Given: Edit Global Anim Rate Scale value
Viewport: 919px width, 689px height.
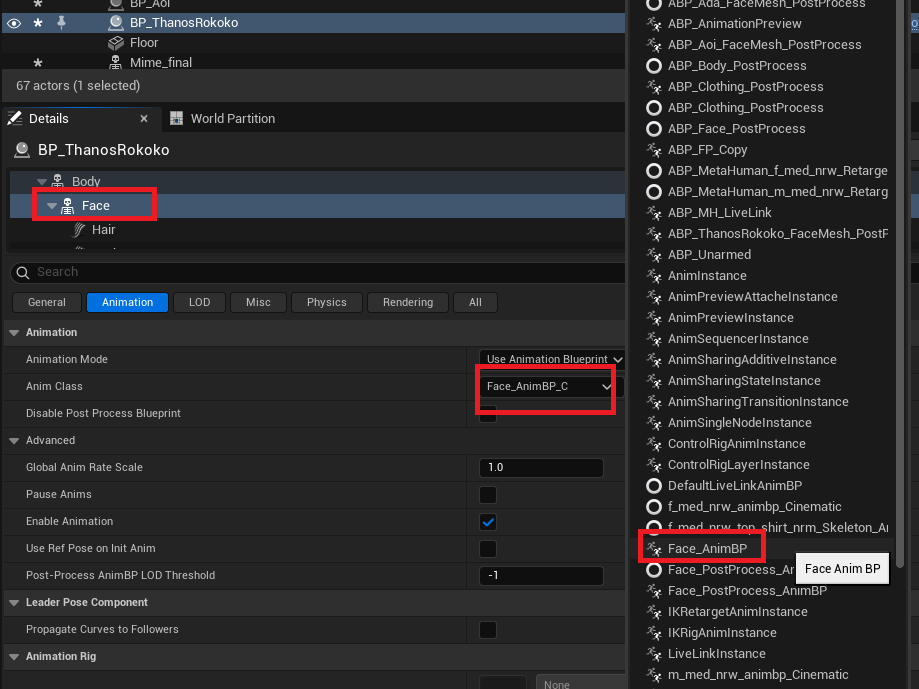Looking at the screenshot, I should pos(542,468).
